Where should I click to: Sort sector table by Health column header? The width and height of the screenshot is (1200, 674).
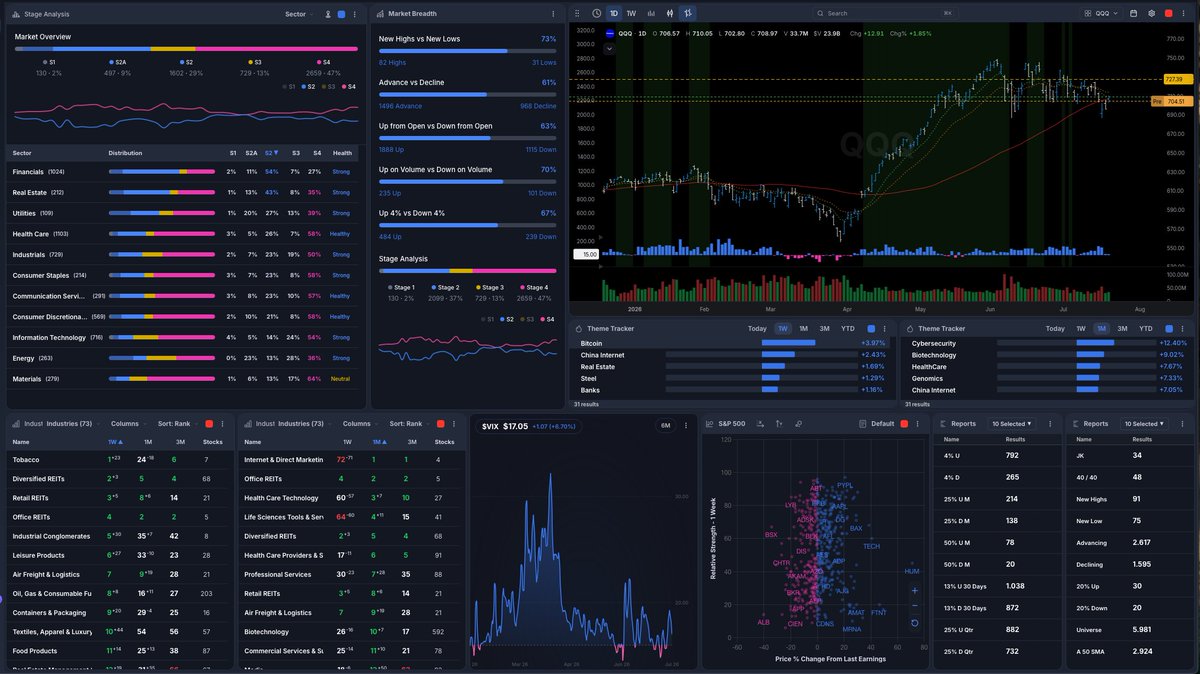point(342,153)
